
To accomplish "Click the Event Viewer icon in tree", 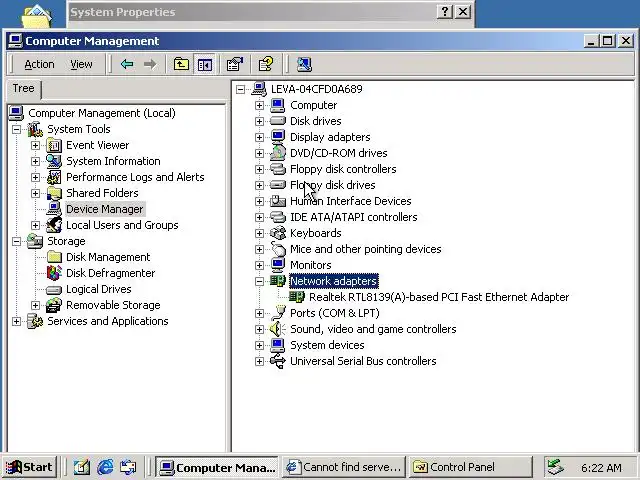I will point(54,145).
